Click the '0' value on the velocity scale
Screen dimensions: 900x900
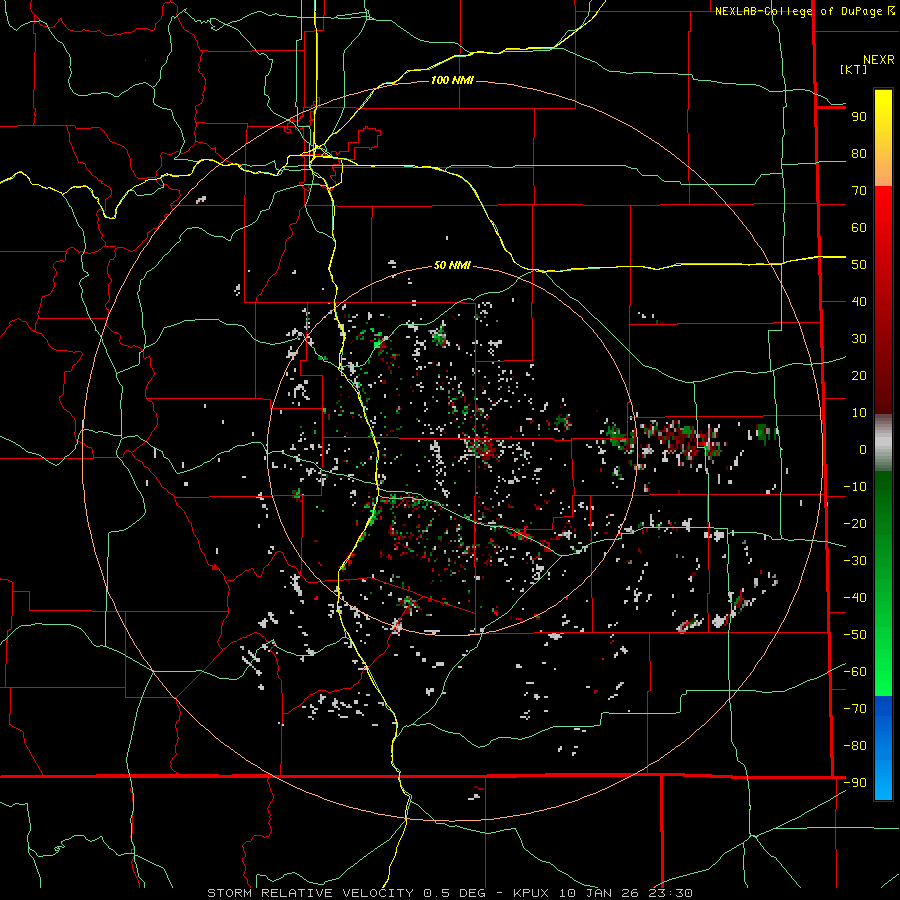[x=863, y=450]
